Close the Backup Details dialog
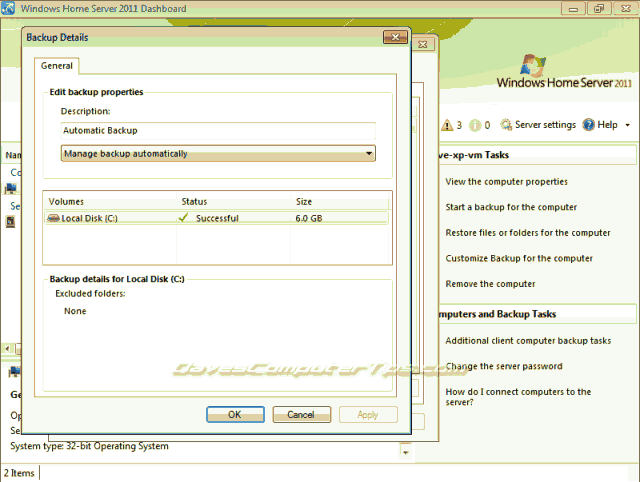The height and width of the screenshot is (482, 640). pos(395,37)
